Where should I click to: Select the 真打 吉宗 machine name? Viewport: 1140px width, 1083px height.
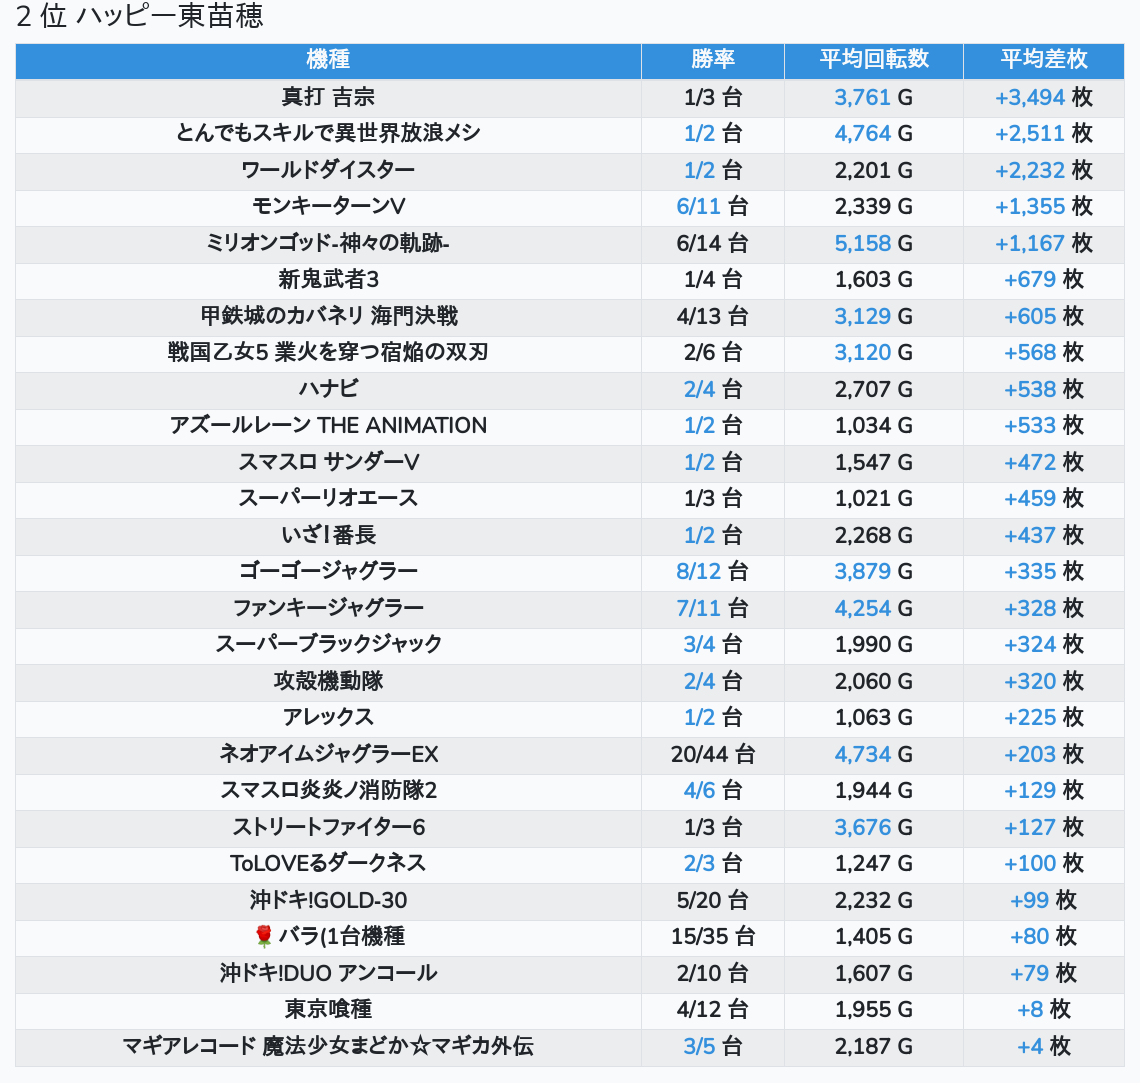(328, 97)
